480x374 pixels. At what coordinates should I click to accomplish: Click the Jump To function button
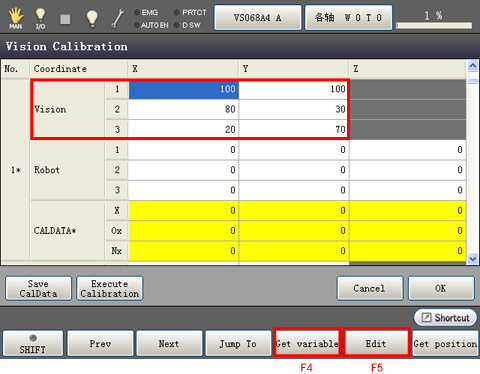(x=238, y=343)
